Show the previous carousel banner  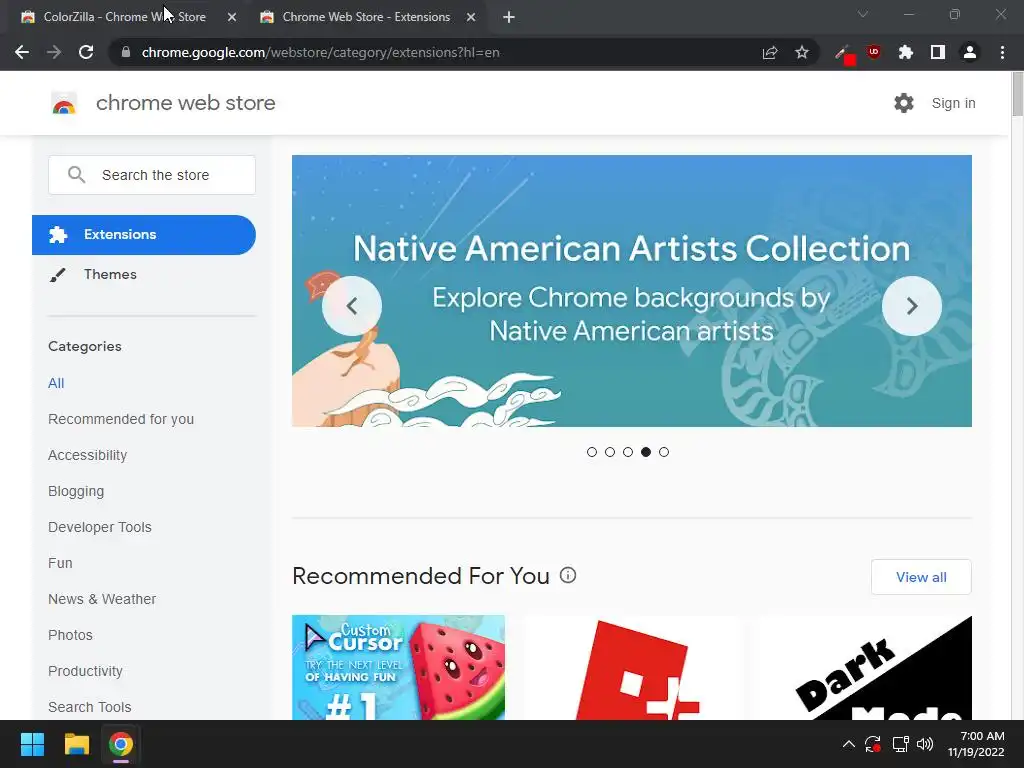pyautogui.click(x=352, y=306)
